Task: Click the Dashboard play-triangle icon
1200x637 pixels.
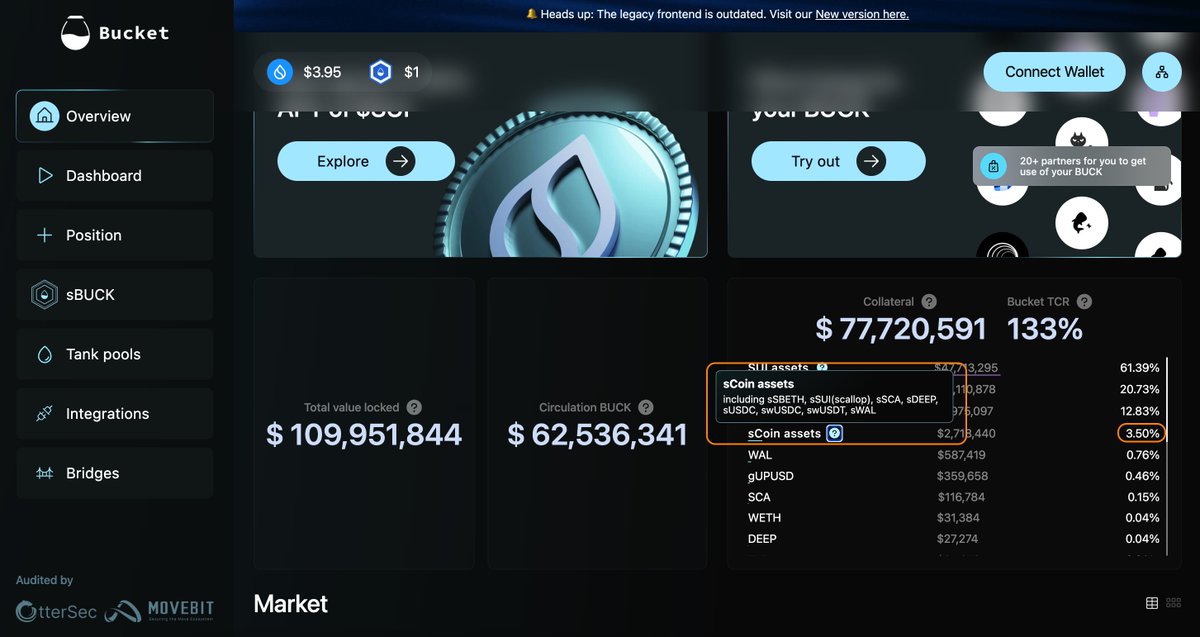Action: click(44, 175)
